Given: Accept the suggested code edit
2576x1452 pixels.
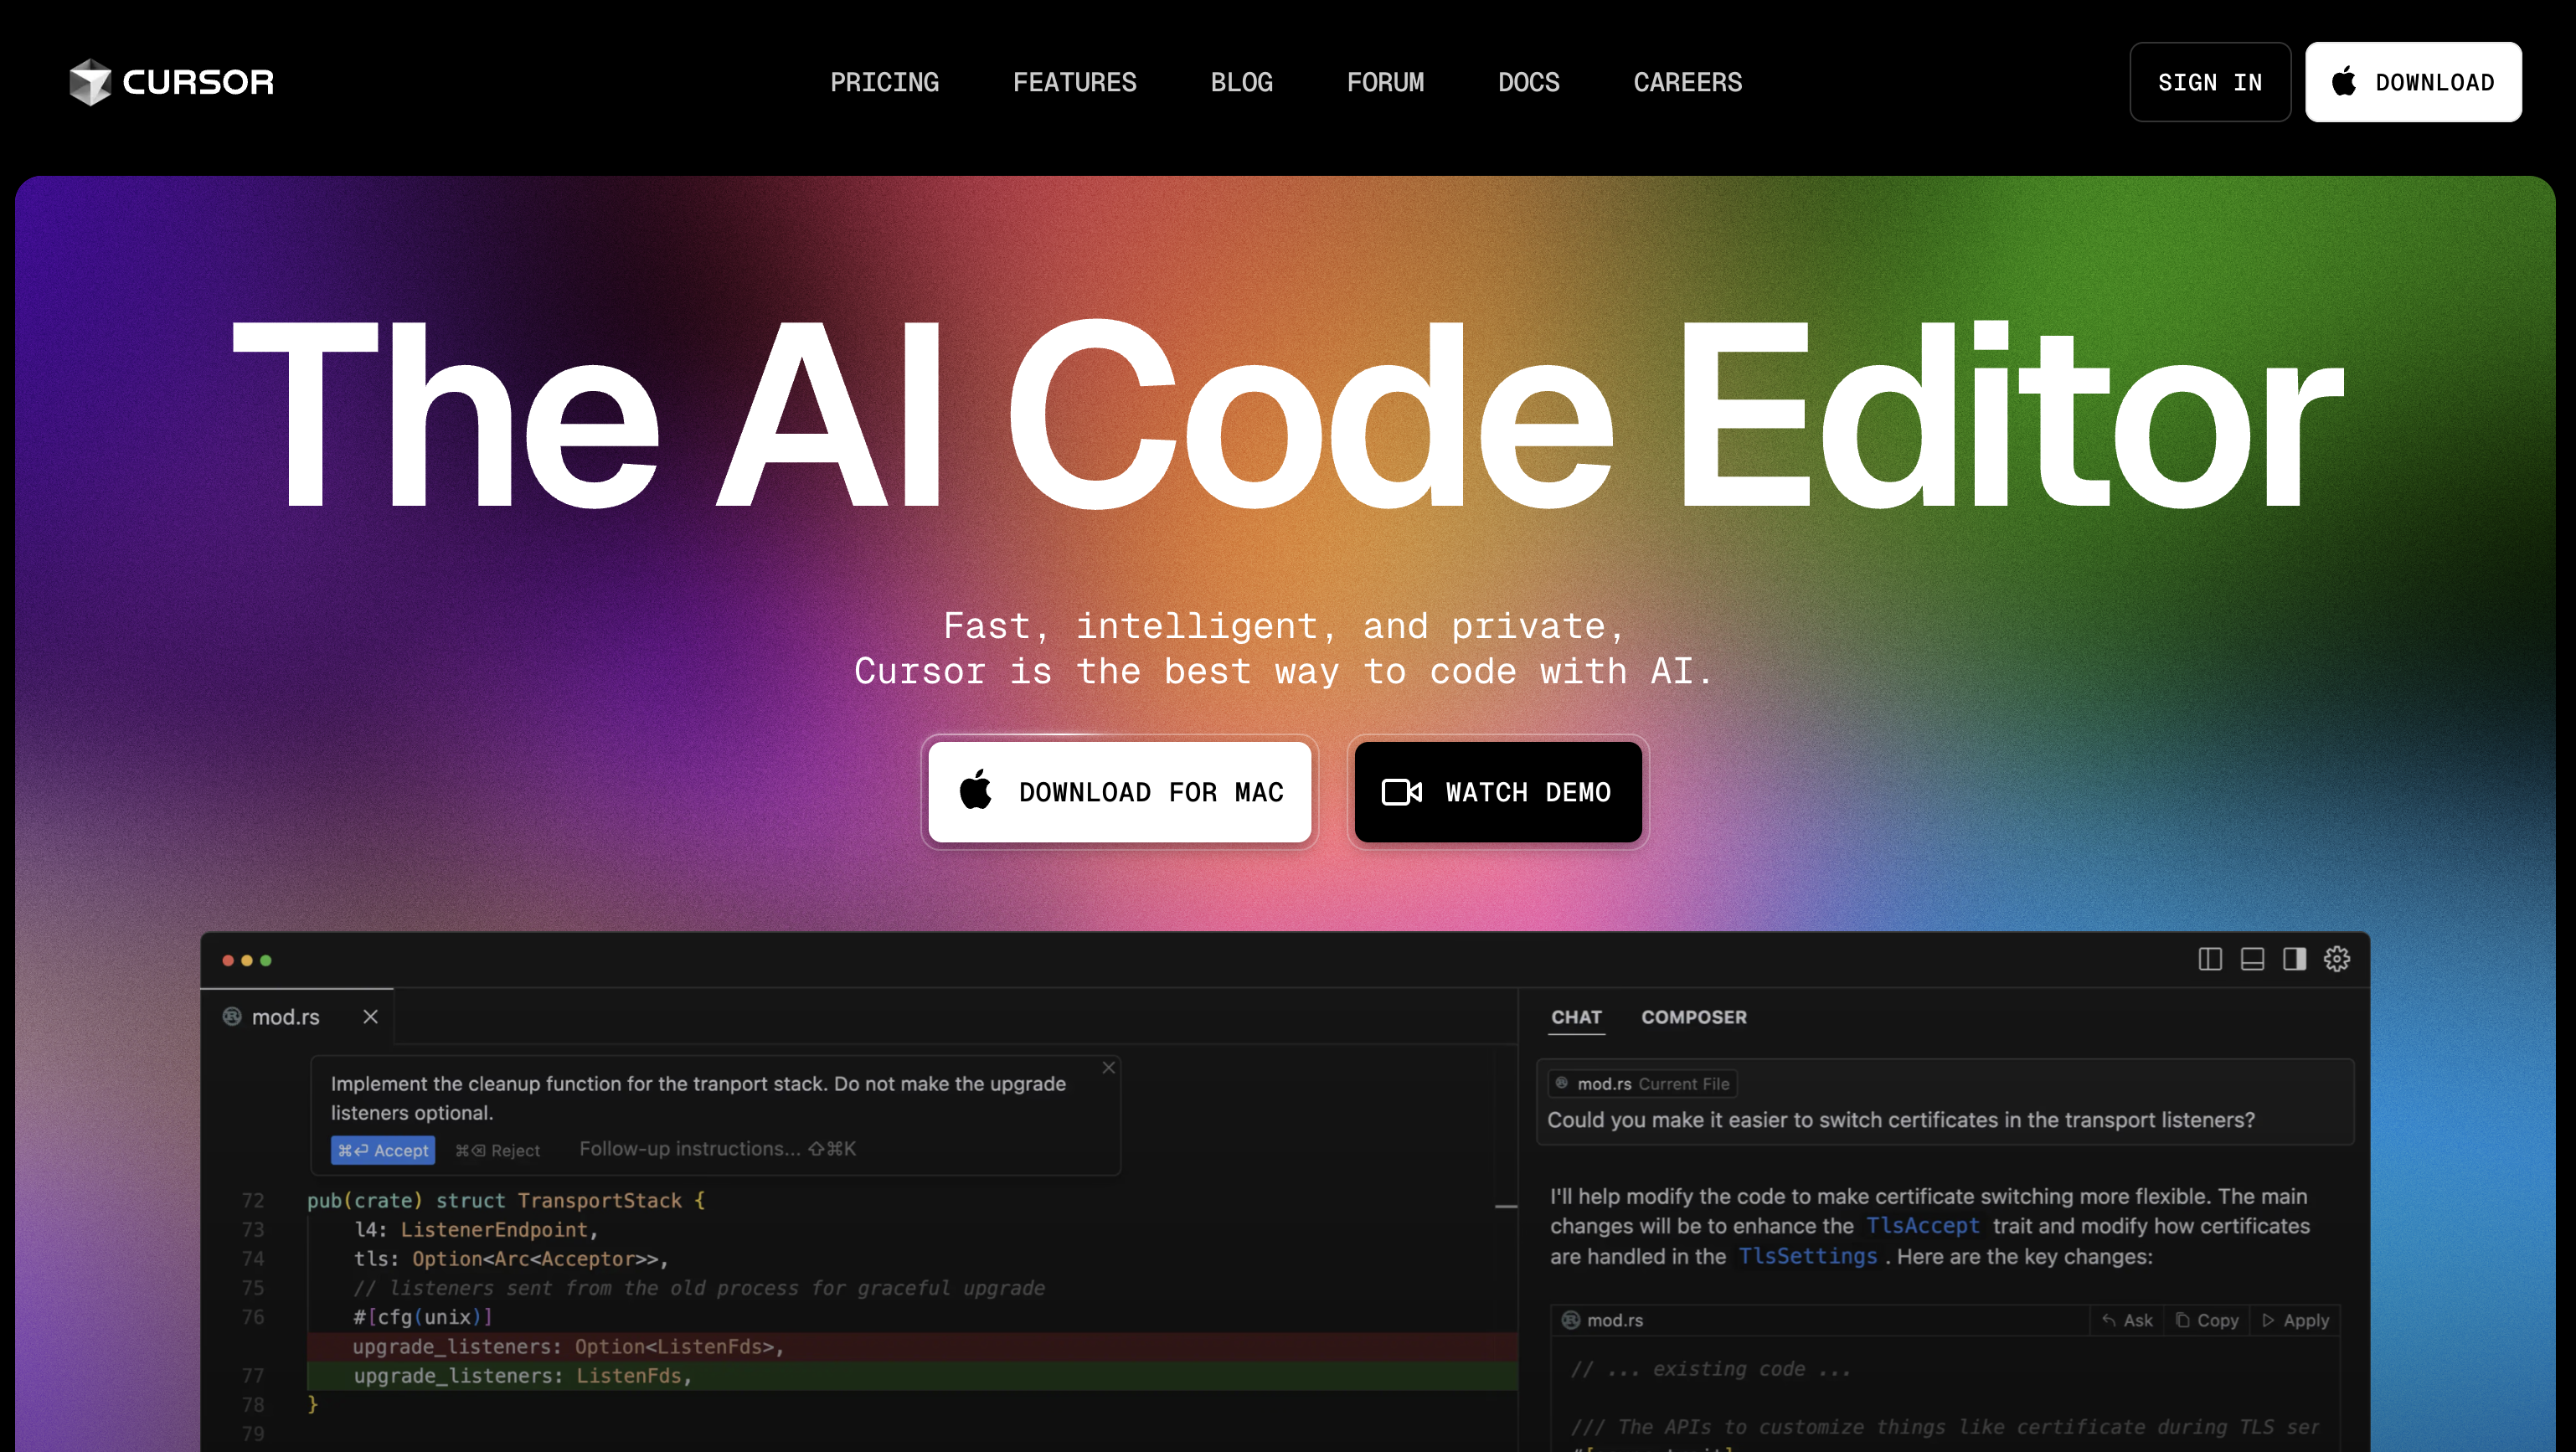Looking at the screenshot, I should tap(383, 1150).
